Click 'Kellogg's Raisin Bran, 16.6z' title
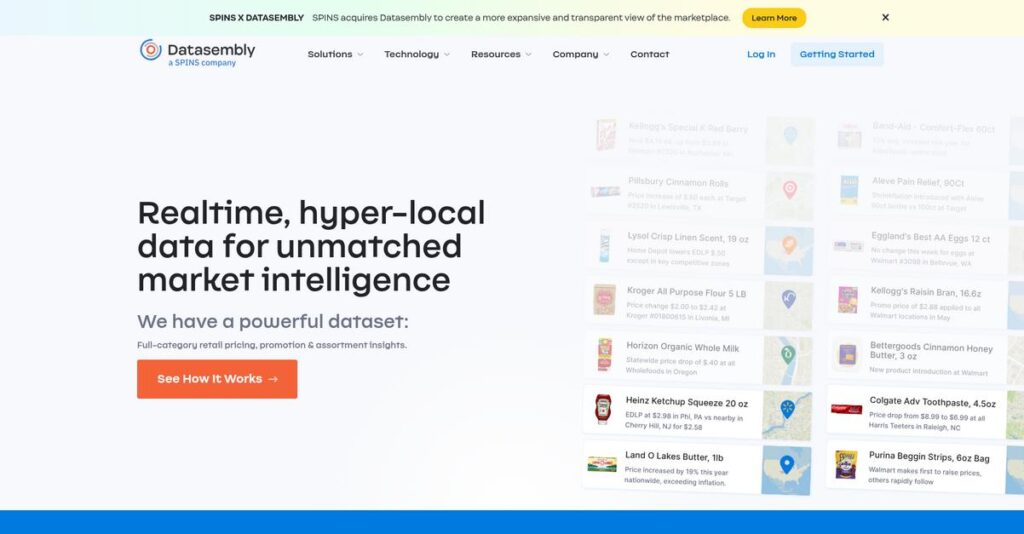This screenshot has width=1024, height=534. point(925,292)
